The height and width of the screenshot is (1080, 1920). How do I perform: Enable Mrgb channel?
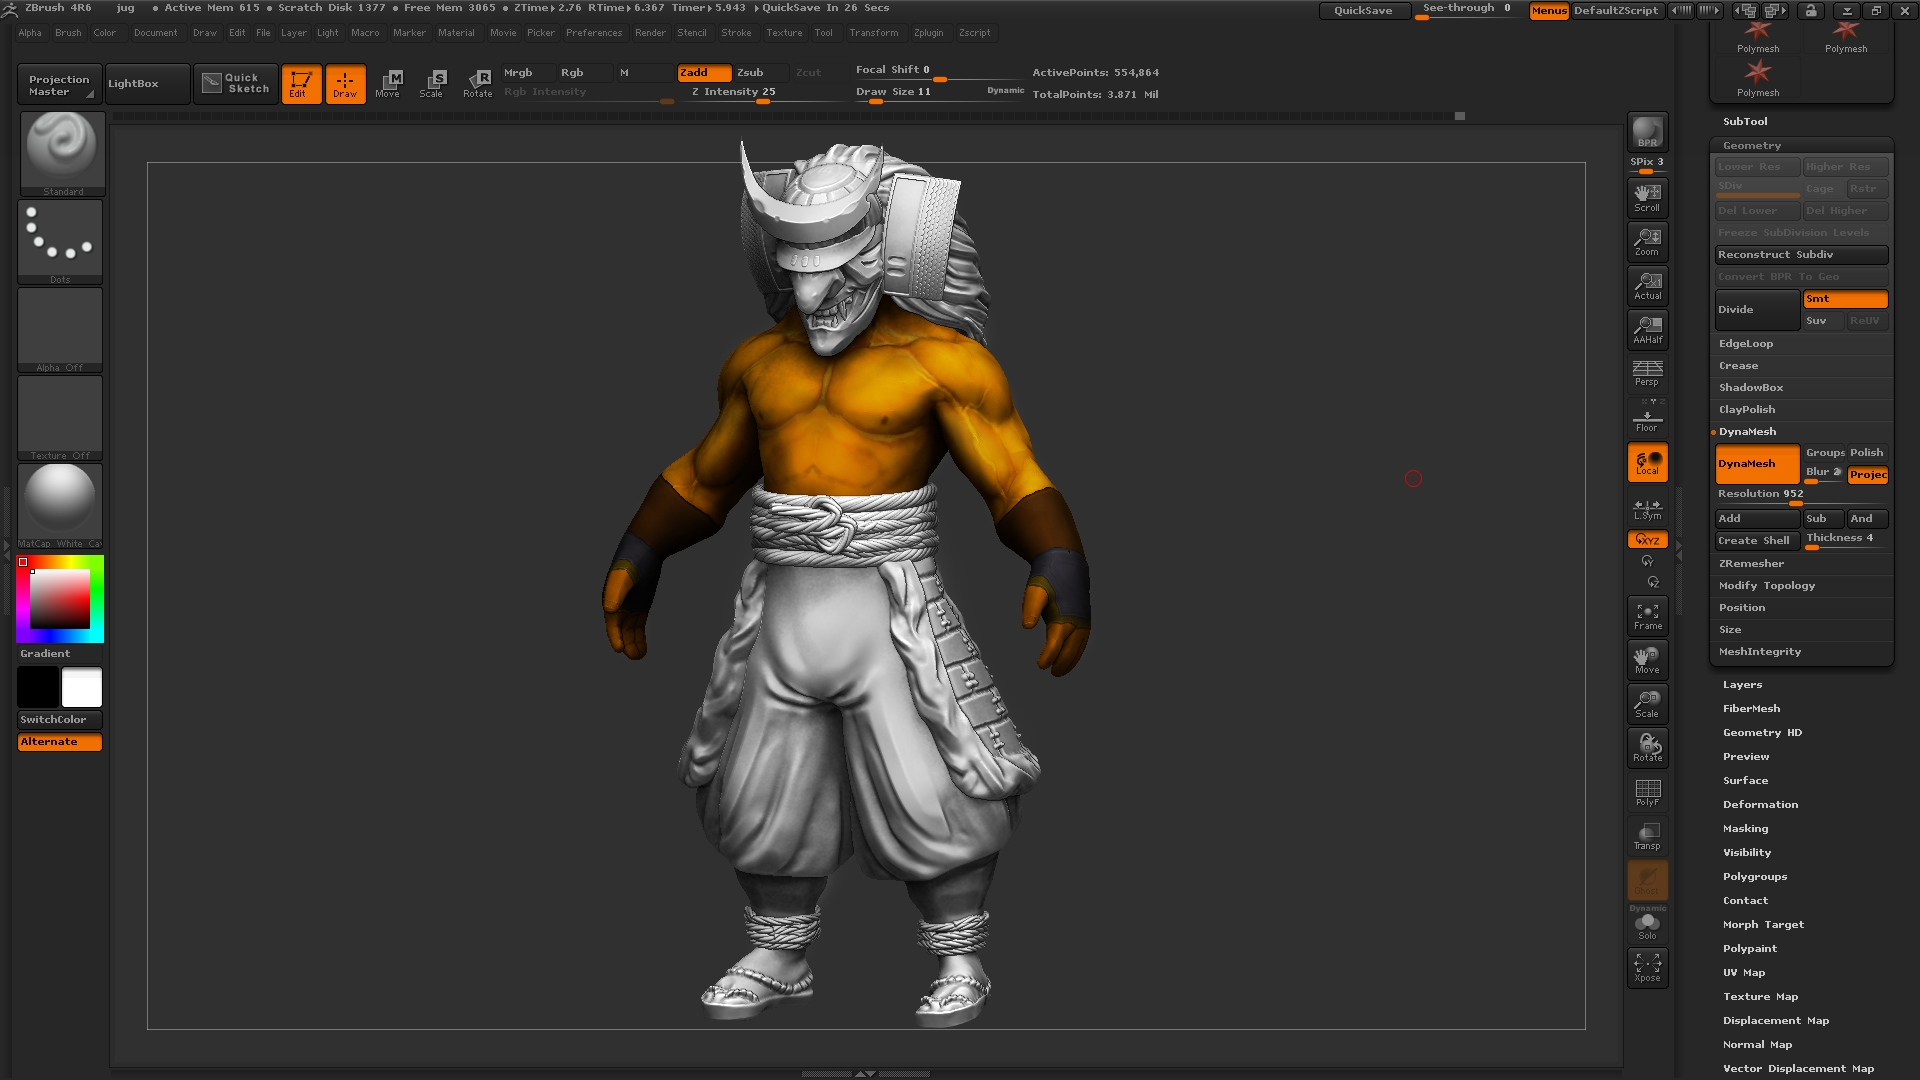tap(527, 73)
